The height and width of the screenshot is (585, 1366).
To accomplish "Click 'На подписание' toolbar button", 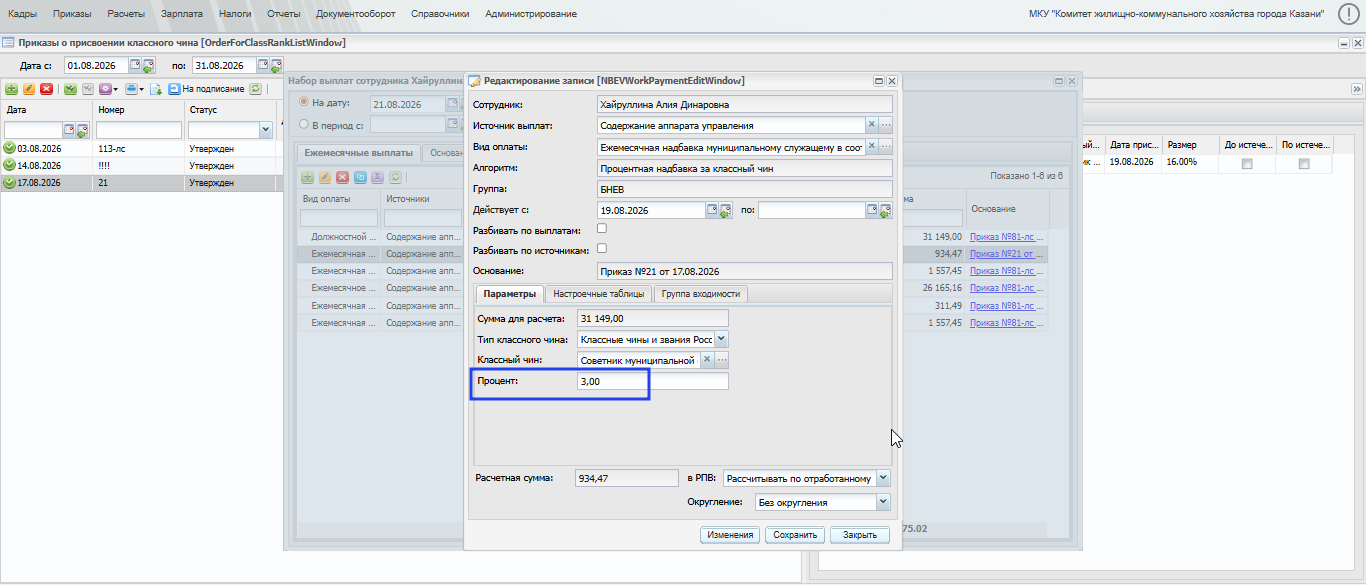I will [206, 89].
